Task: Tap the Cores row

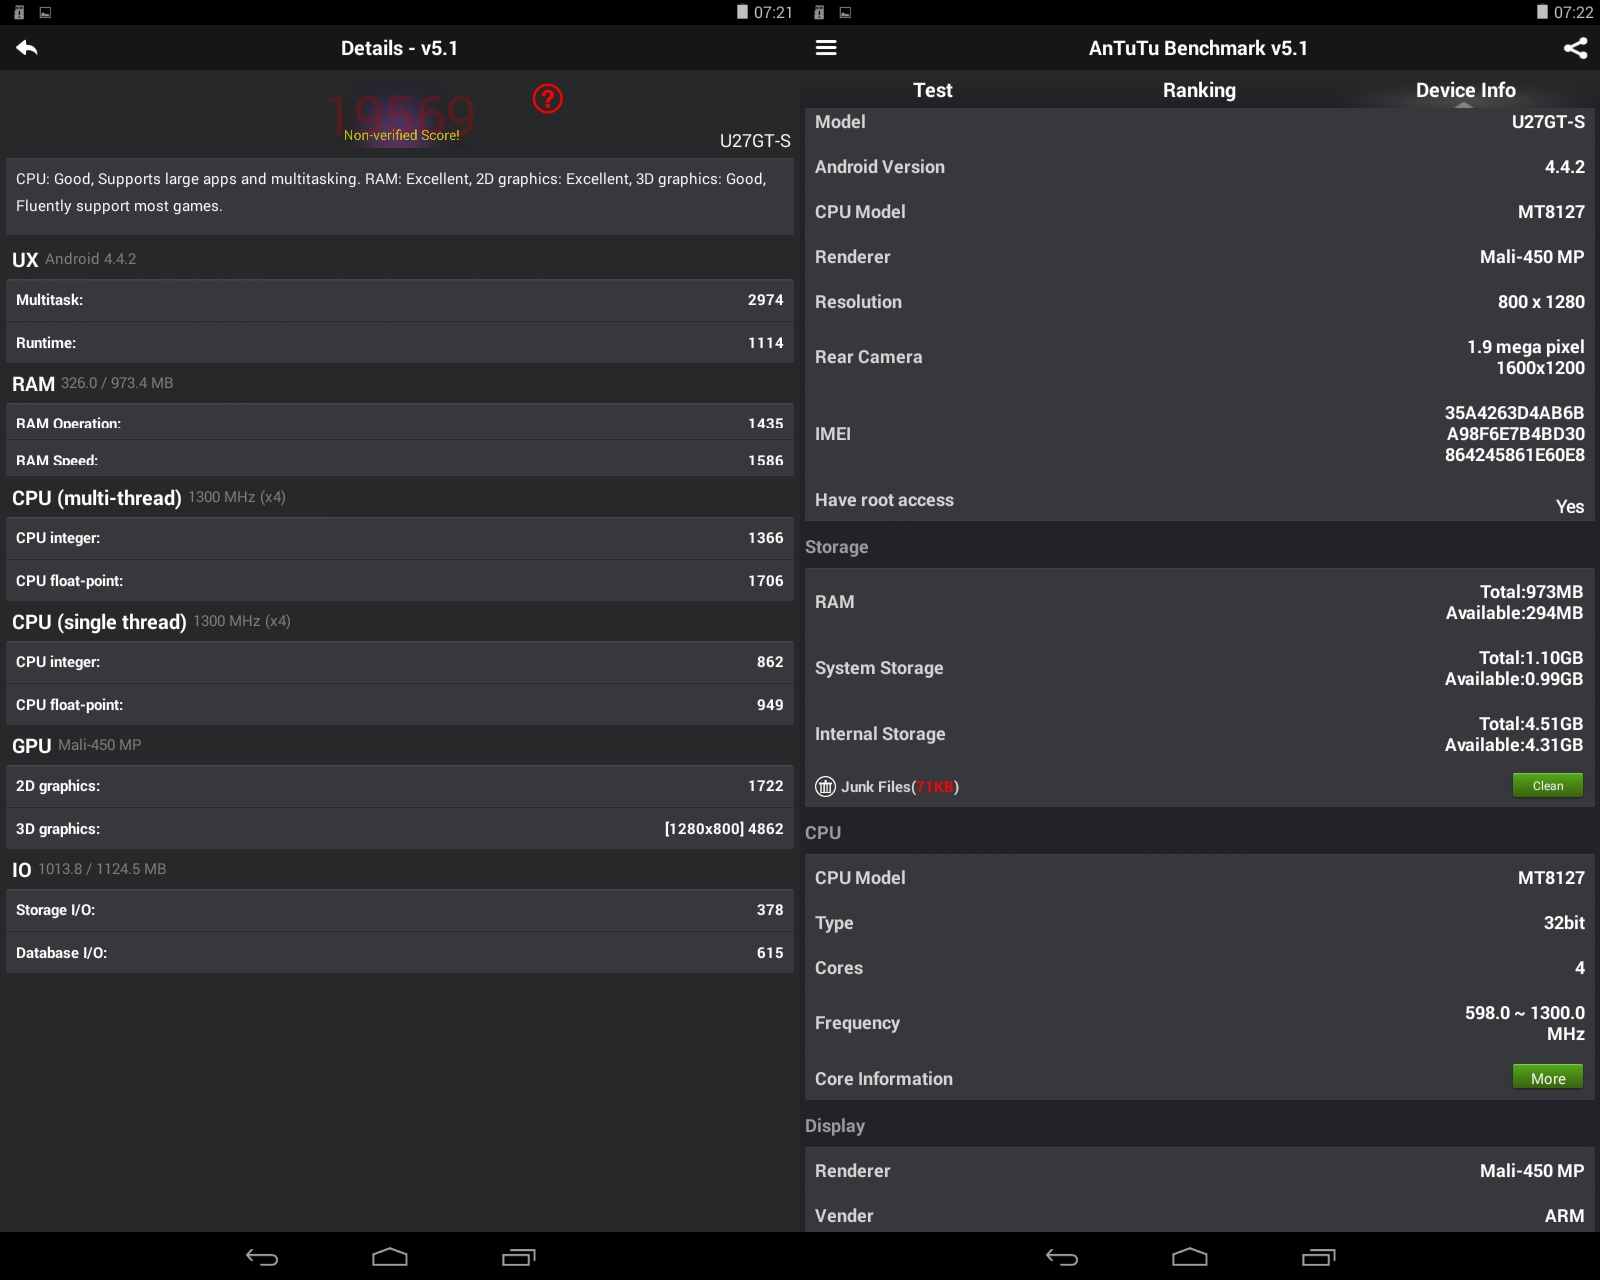Action: click(1200, 968)
